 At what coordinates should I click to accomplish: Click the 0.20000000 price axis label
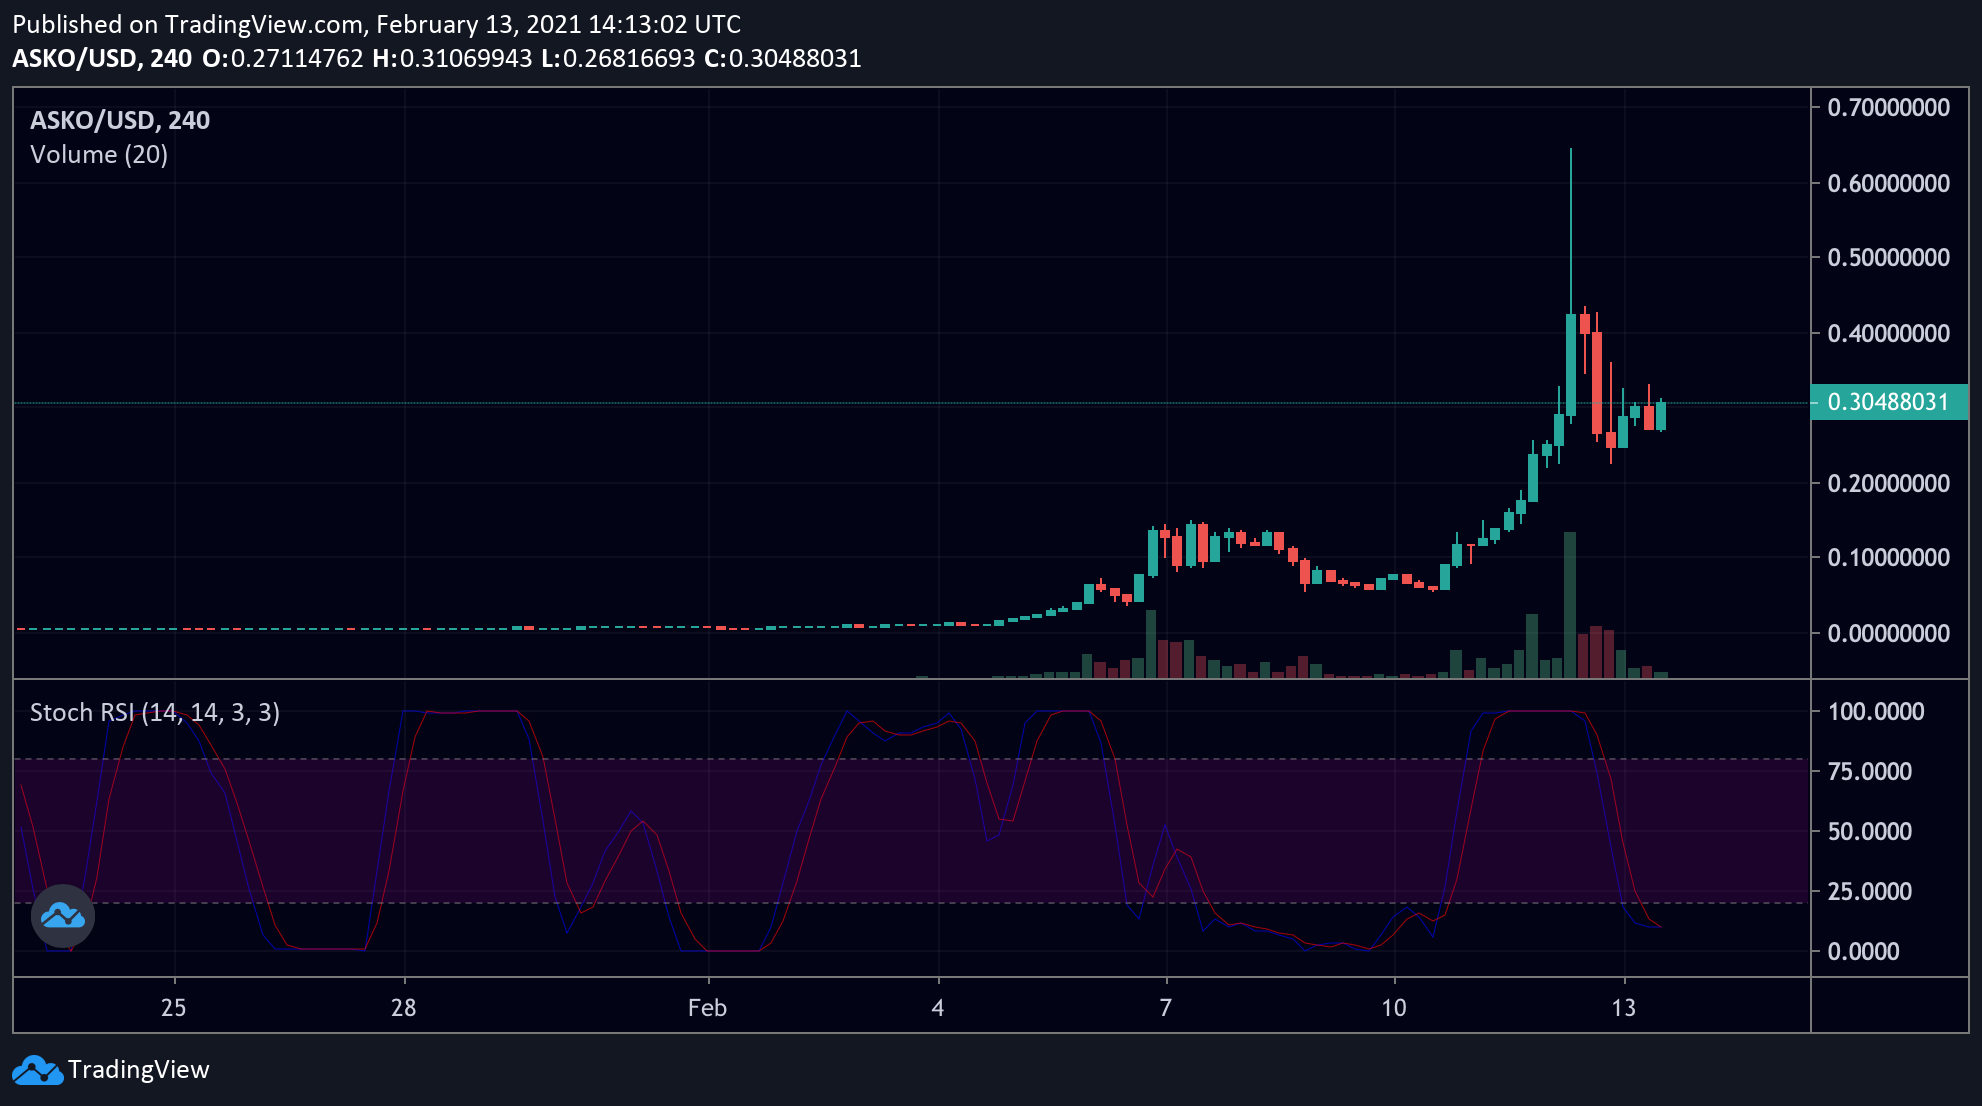tap(1889, 483)
